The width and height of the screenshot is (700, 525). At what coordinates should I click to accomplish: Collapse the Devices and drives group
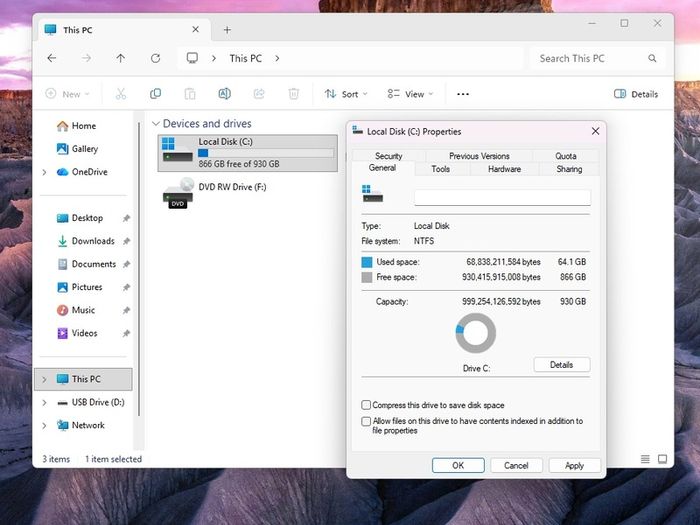[156, 124]
